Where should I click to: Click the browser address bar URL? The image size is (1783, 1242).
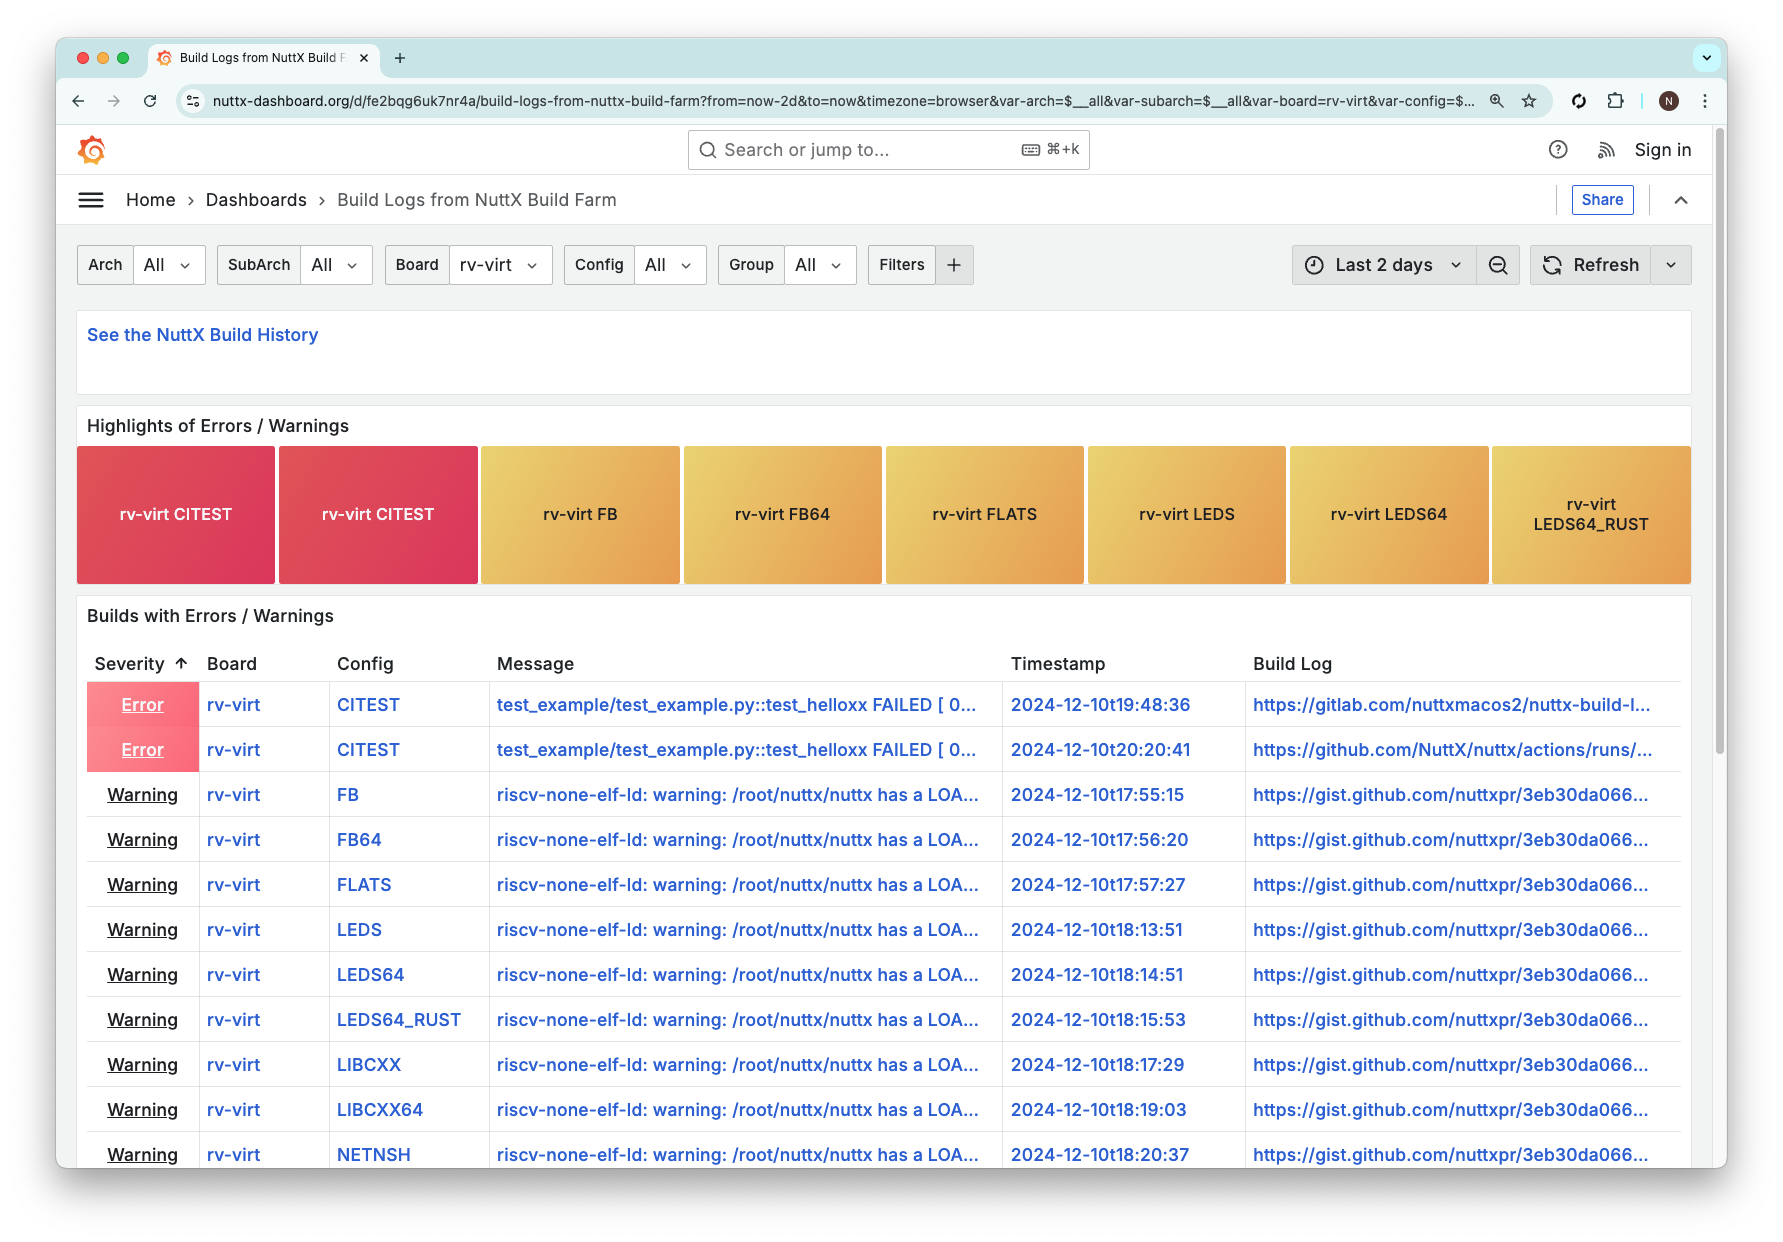tap(843, 101)
